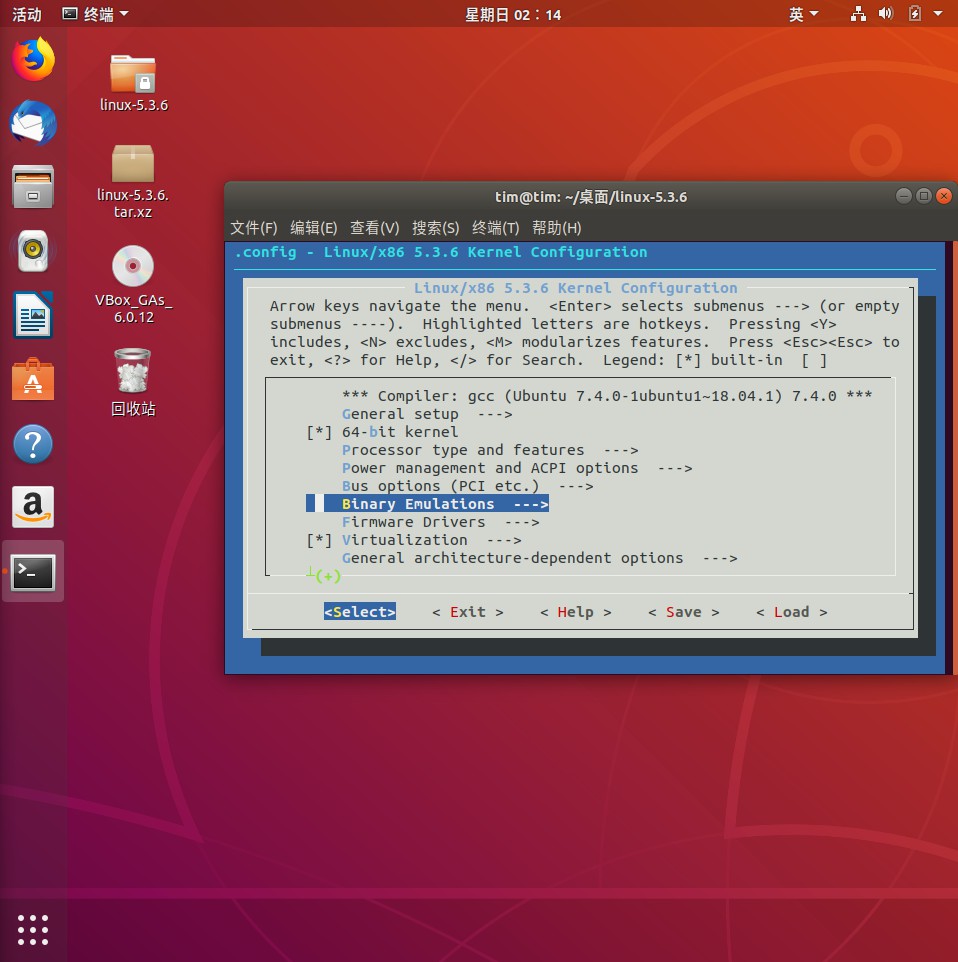Click the clock showing 星期日 02:14
Screen dimensions: 958x962
[x=513, y=14]
